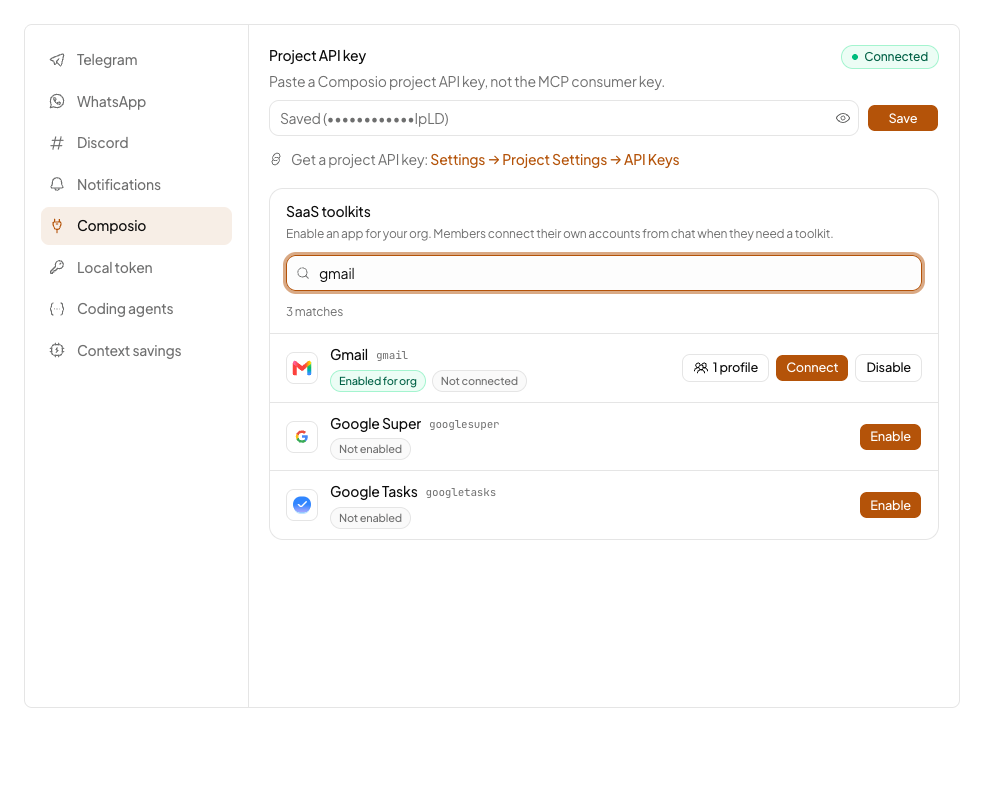Click the link icon before API key hint
The image size is (984, 804).
click(x=275, y=159)
